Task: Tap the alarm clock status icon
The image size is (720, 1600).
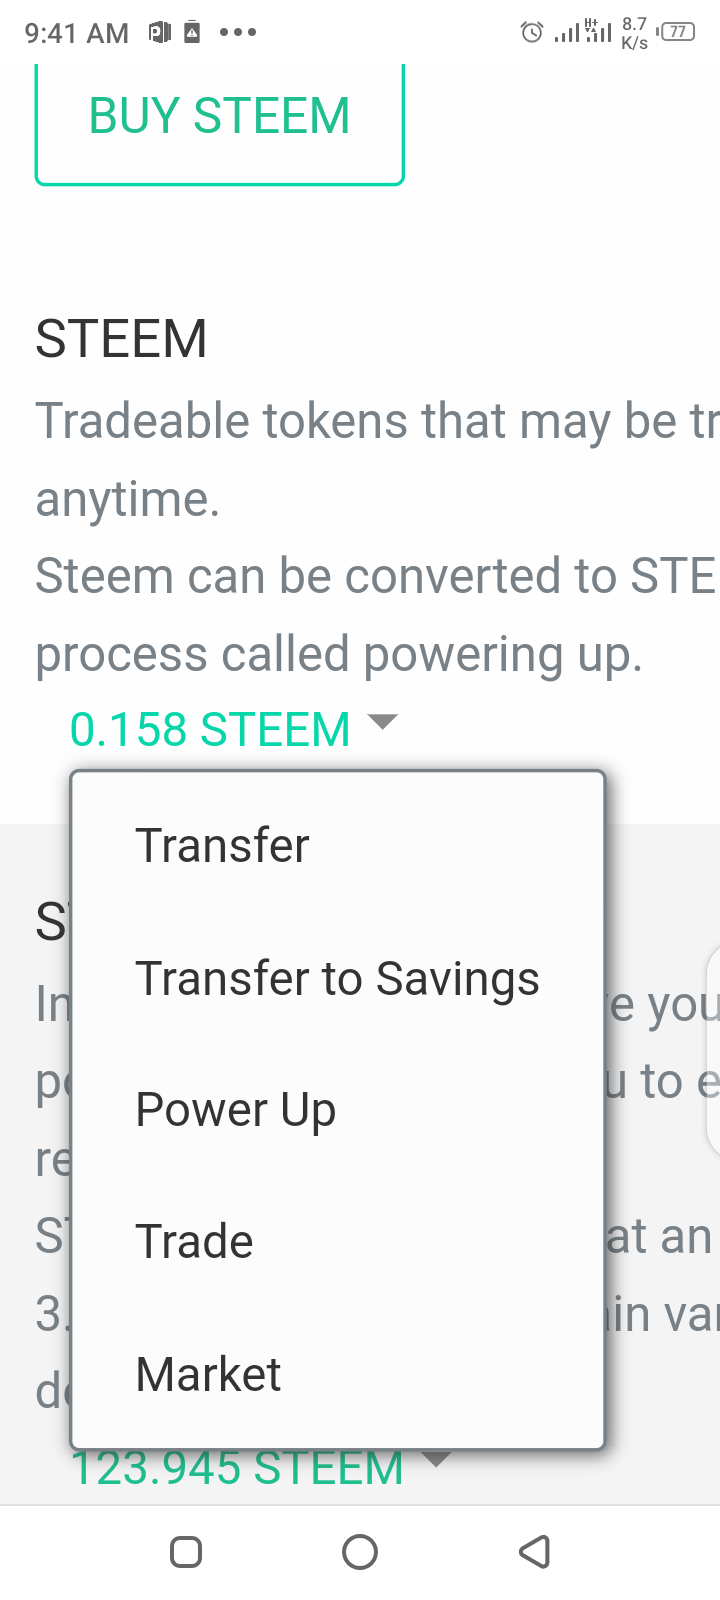Action: click(532, 32)
